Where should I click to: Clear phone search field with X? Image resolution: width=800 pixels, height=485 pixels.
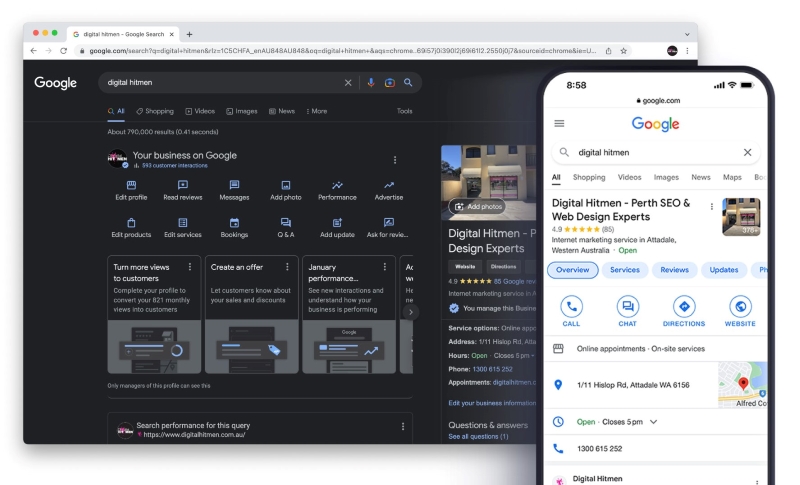point(747,152)
